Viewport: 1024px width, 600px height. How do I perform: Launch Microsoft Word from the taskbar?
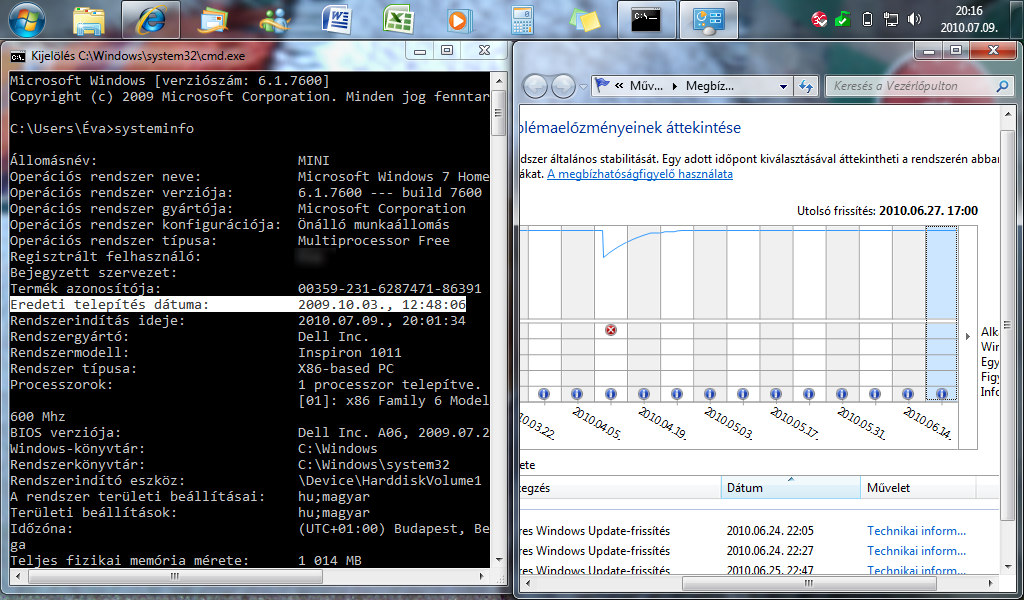click(337, 19)
